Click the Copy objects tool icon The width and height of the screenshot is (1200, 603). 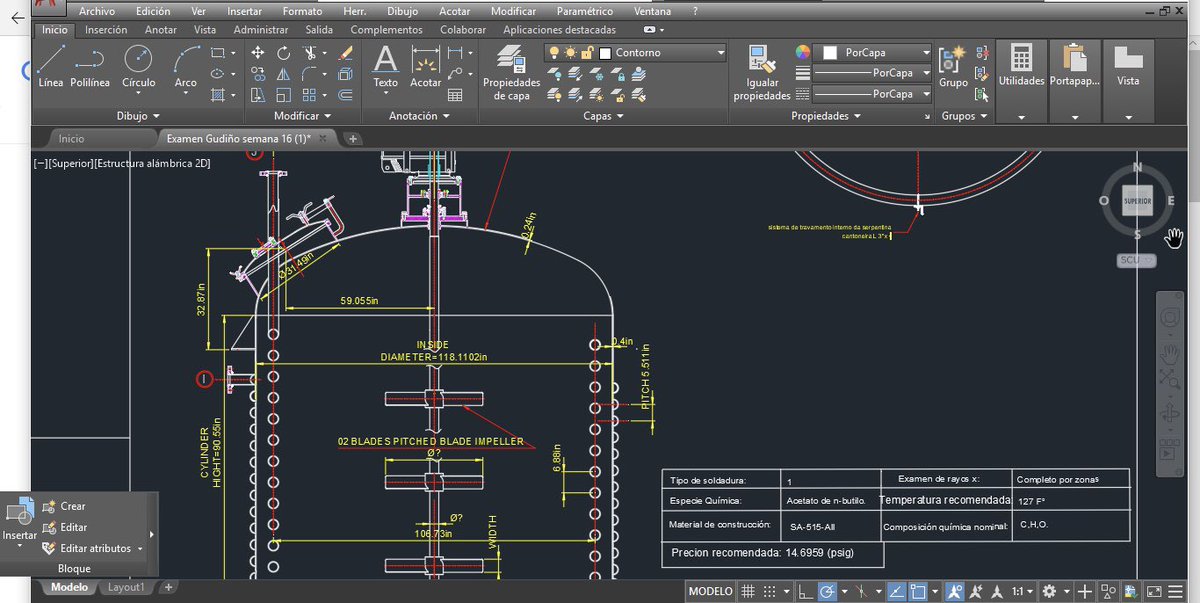coord(257,74)
